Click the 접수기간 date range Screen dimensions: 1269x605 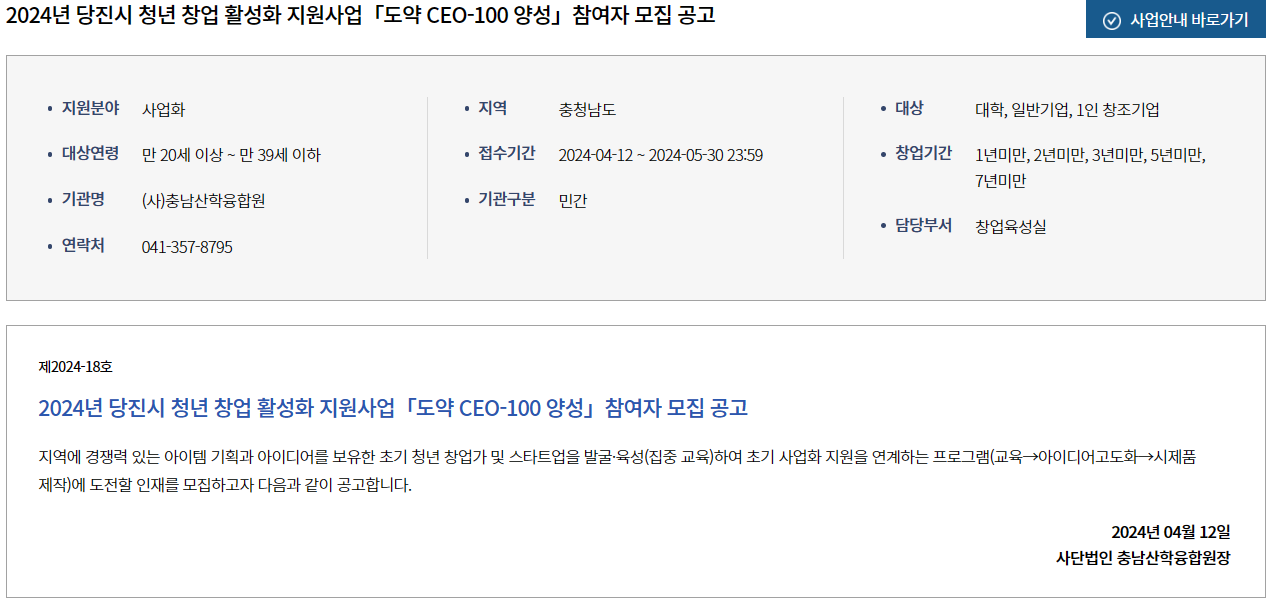tap(660, 155)
